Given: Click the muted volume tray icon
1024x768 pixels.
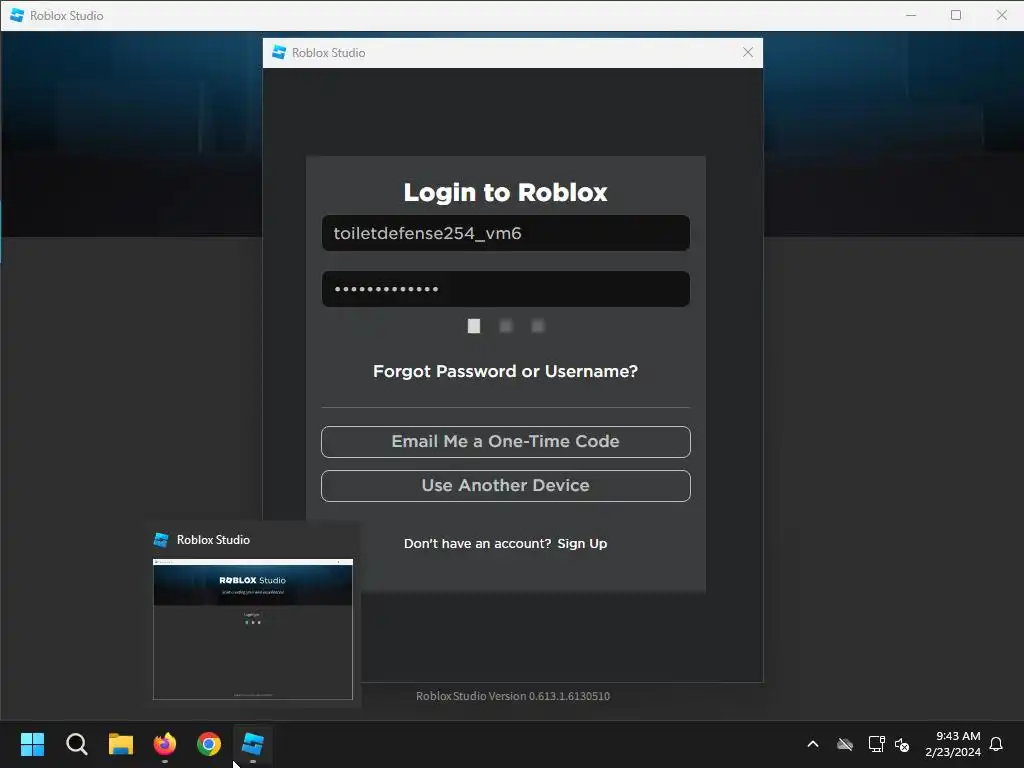Looking at the screenshot, I should click(902, 744).
